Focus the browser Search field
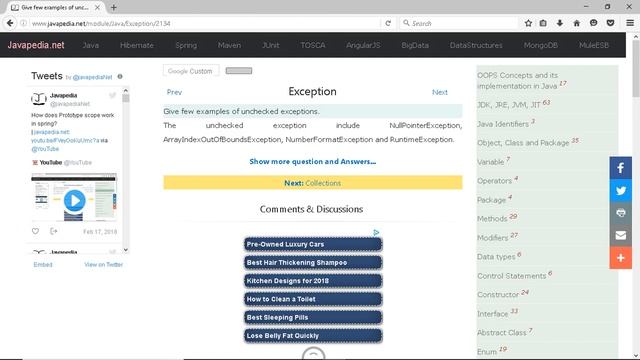 pyautogui.click(x=459, y=23)
